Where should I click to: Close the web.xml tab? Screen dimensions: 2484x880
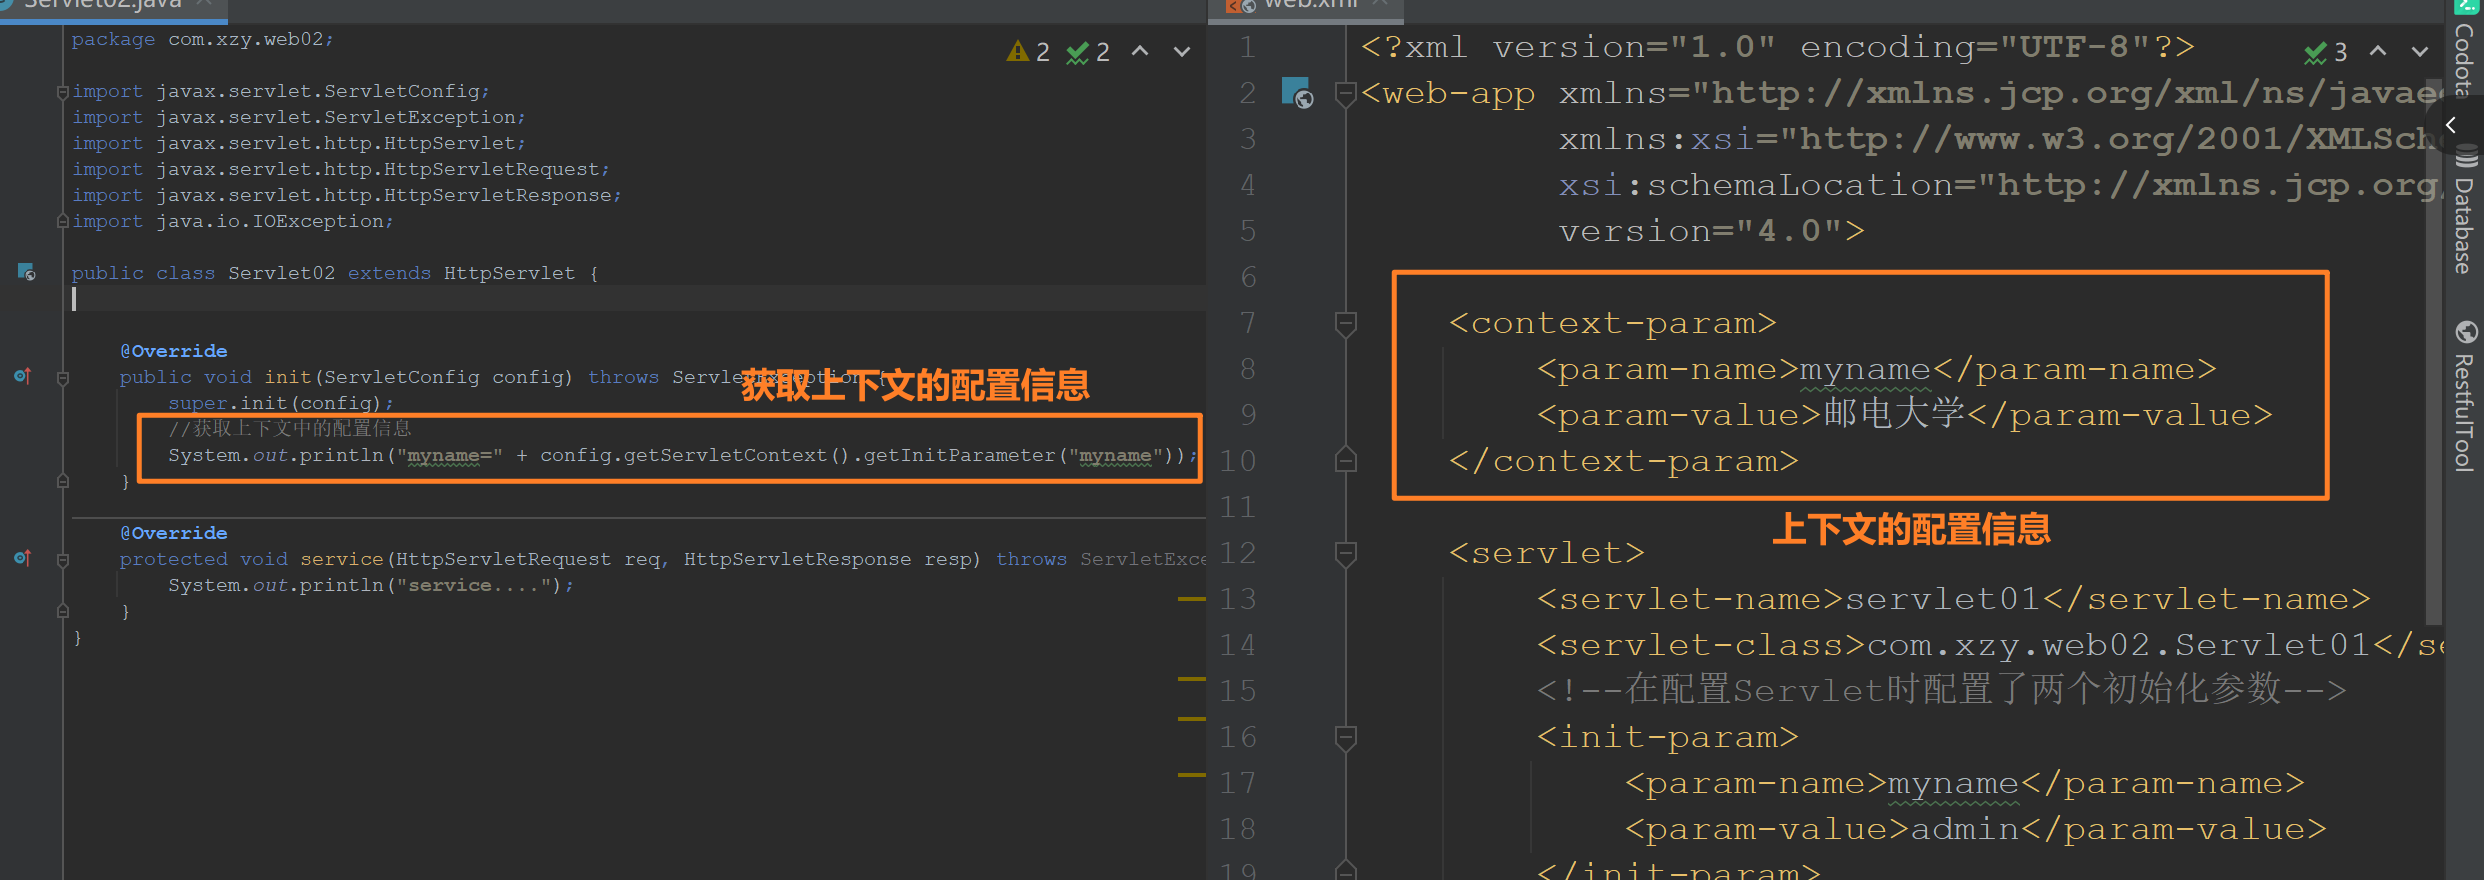tap(1381, 4)
